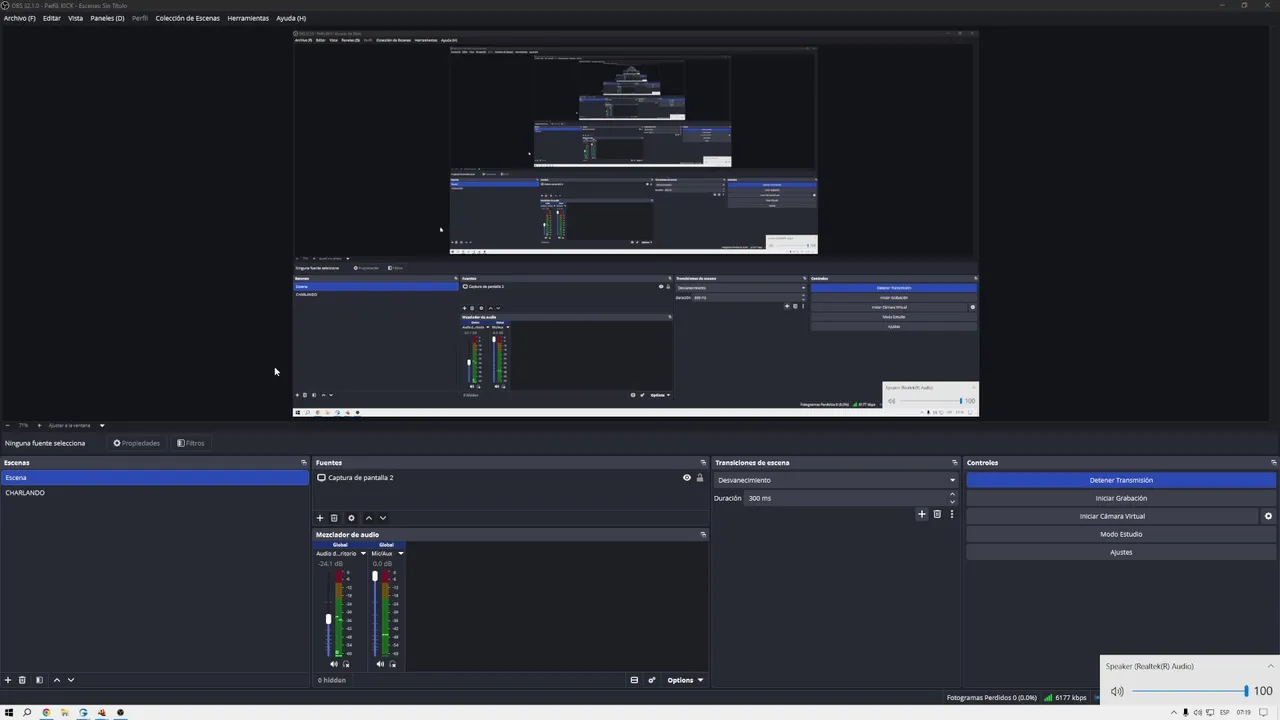The width and height of the screenshot is (1280, 720).
Task: Move source down in Fuentes list
Action: pyautogui.click(x=382, y=518)
